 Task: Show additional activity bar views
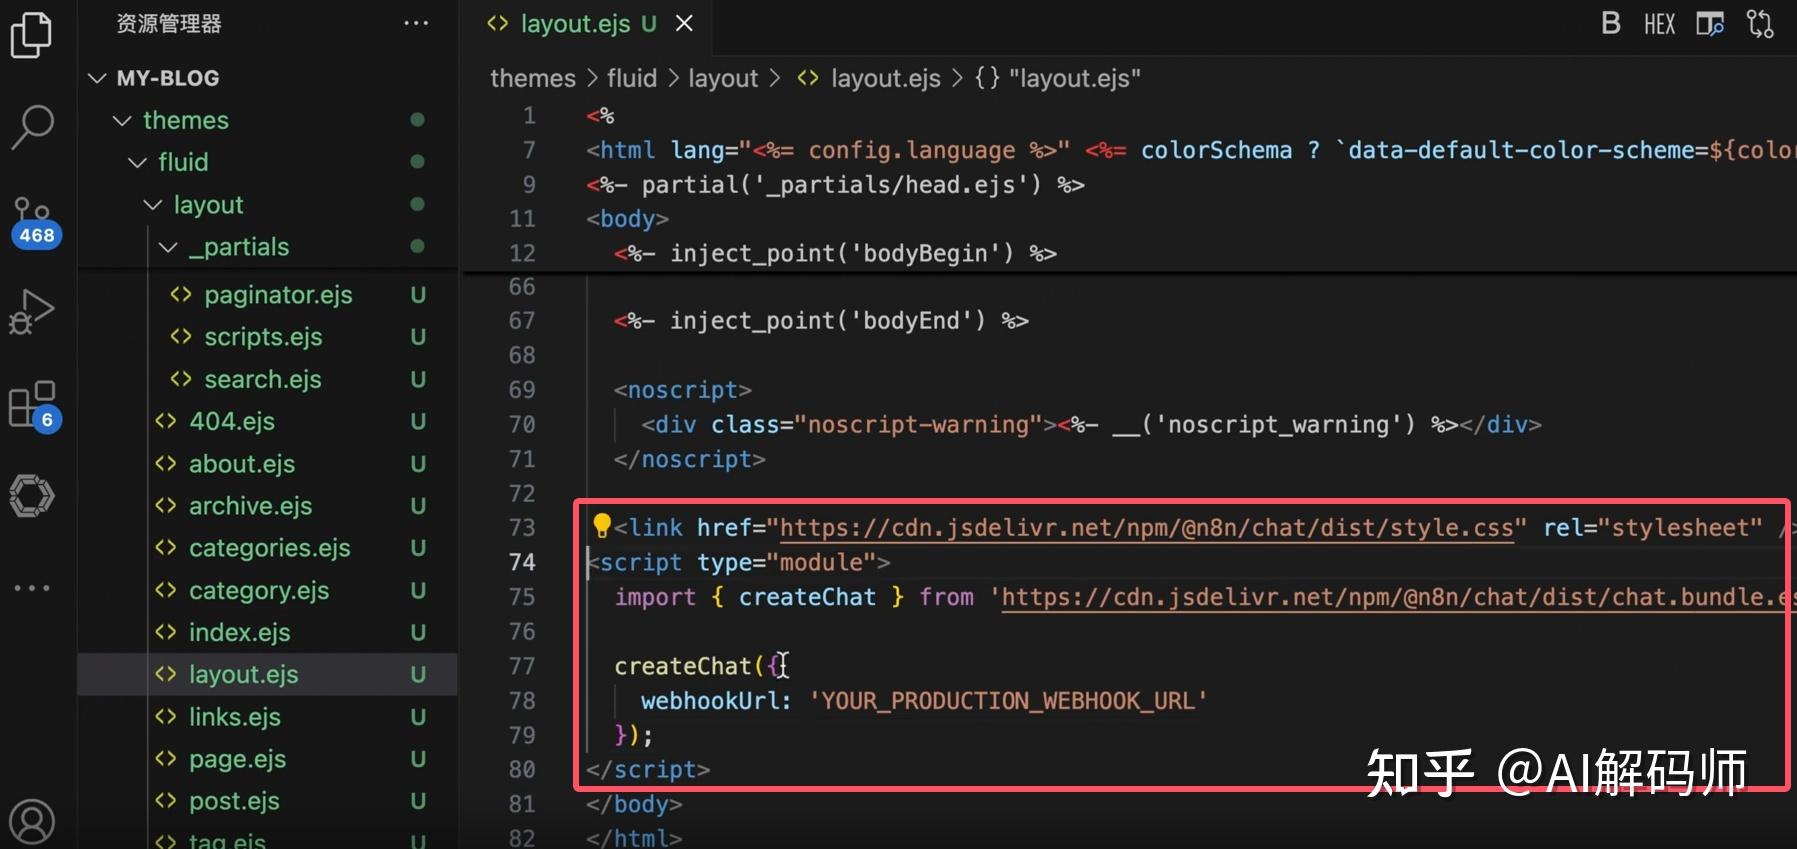(31, 588)
